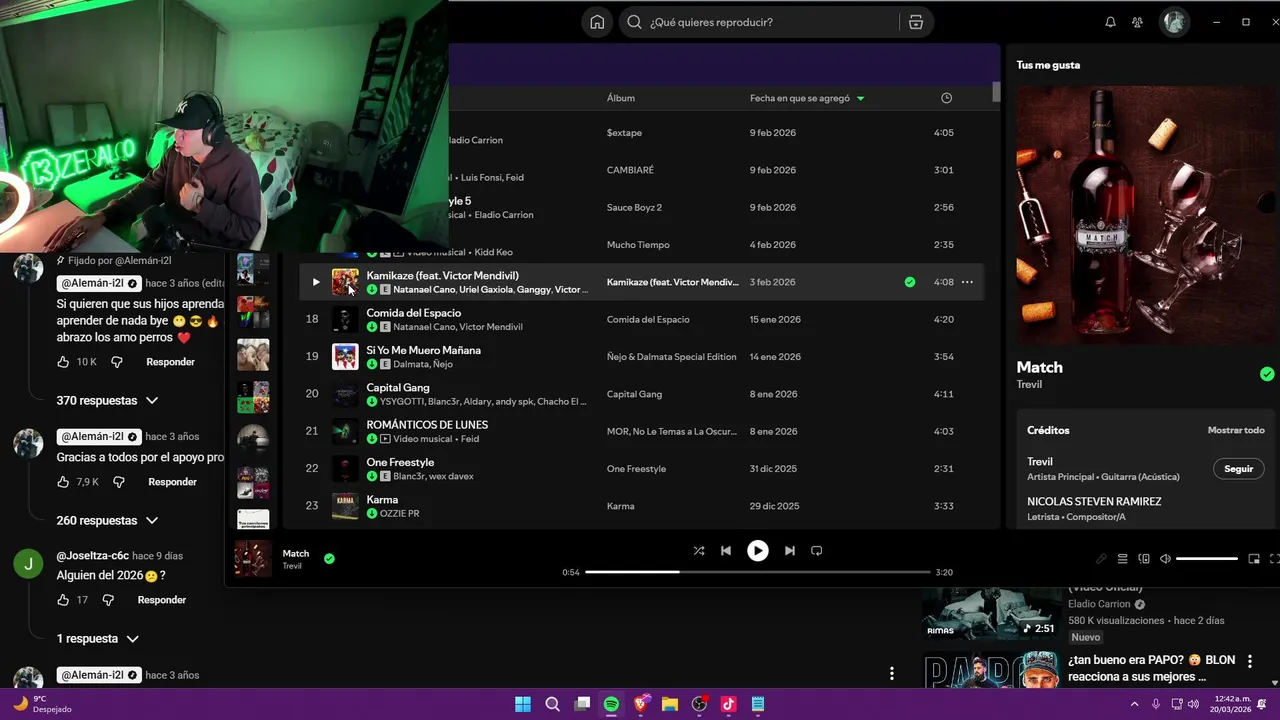Image resolution: width=1280 pixels, height=720 pixels.
Task: Select ROMÁNTICOS DE LUNES track
Action: point(427,425)
